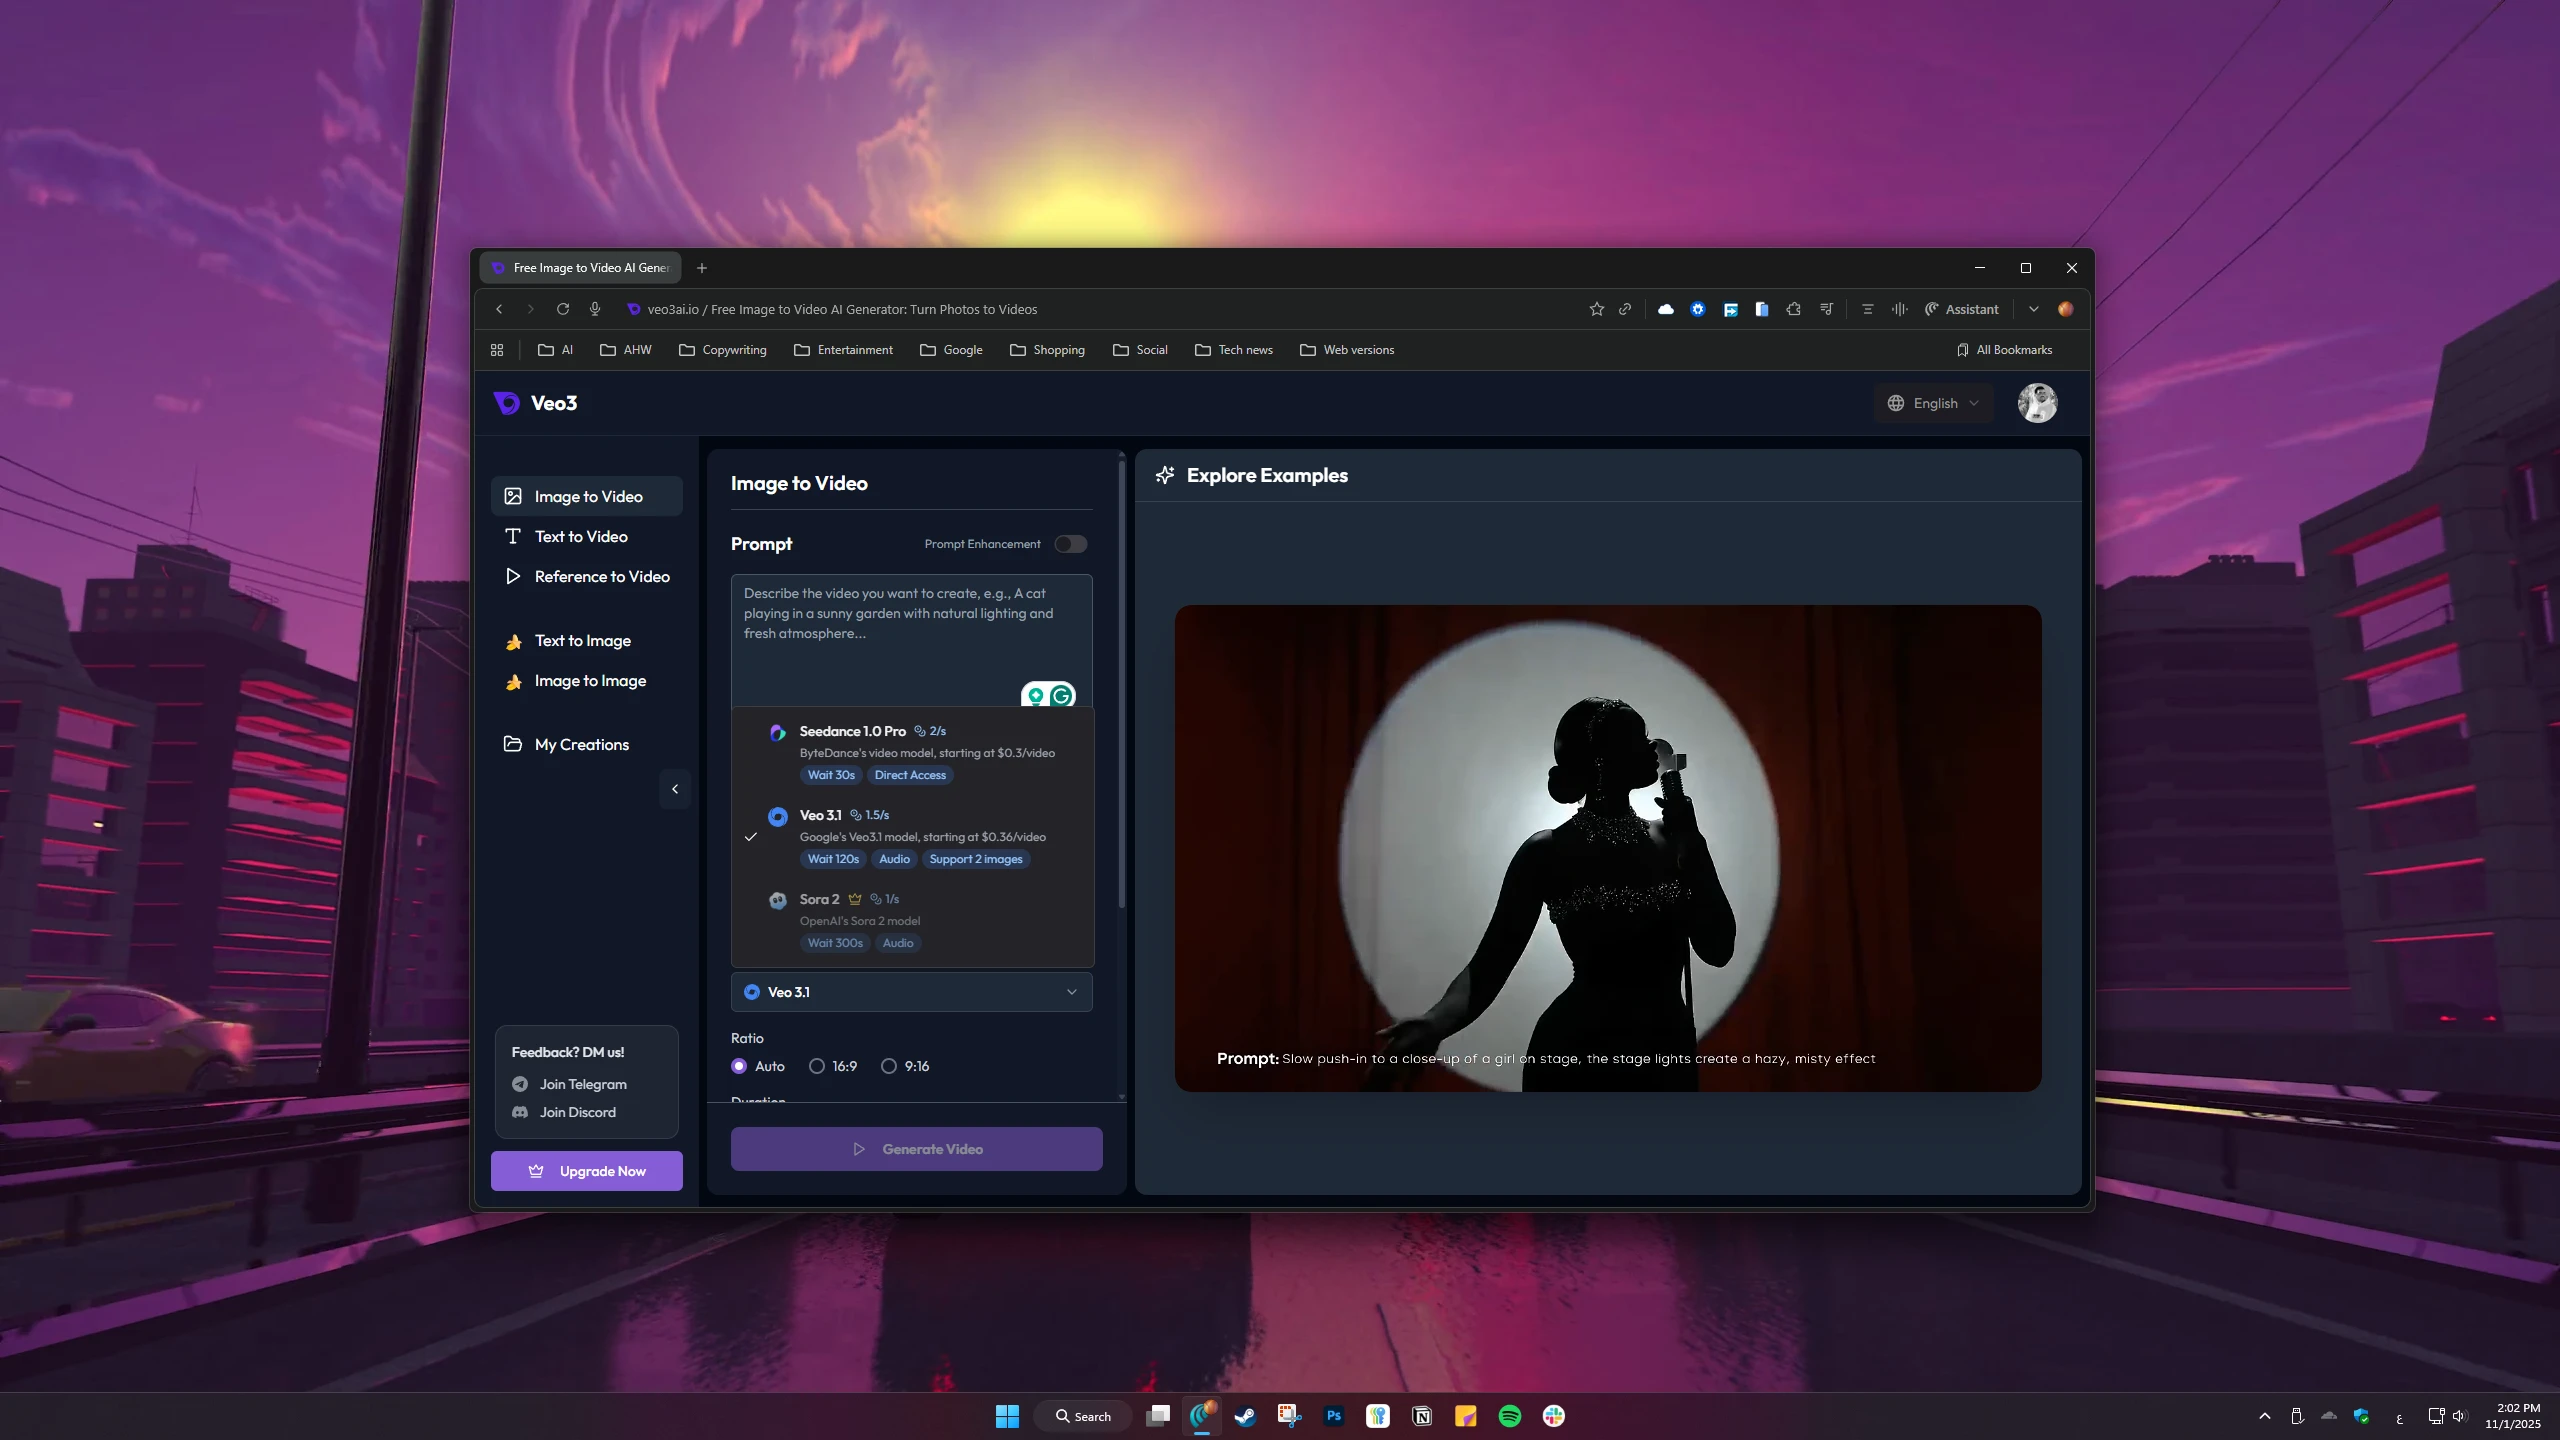
Task: Open Spotify from the taskbar
Action: (1509, 1416)
